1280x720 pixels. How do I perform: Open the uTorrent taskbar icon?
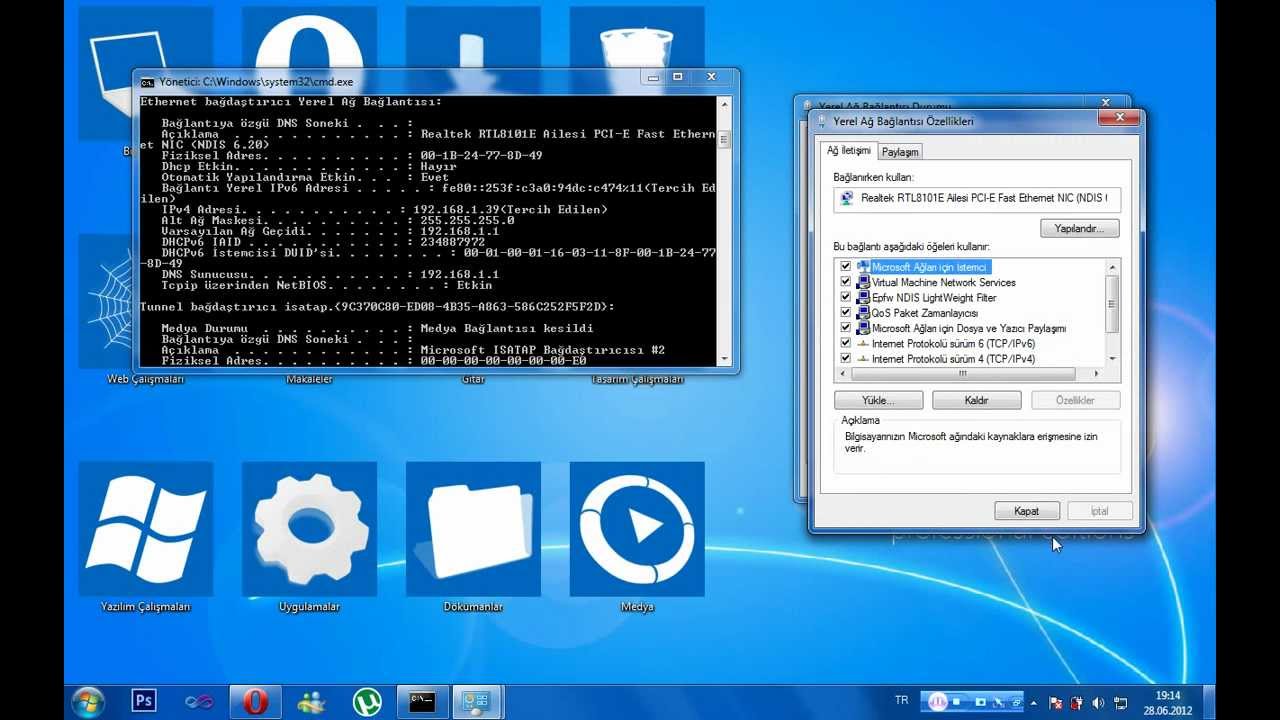pyautogui.click(x=367, y=702)
